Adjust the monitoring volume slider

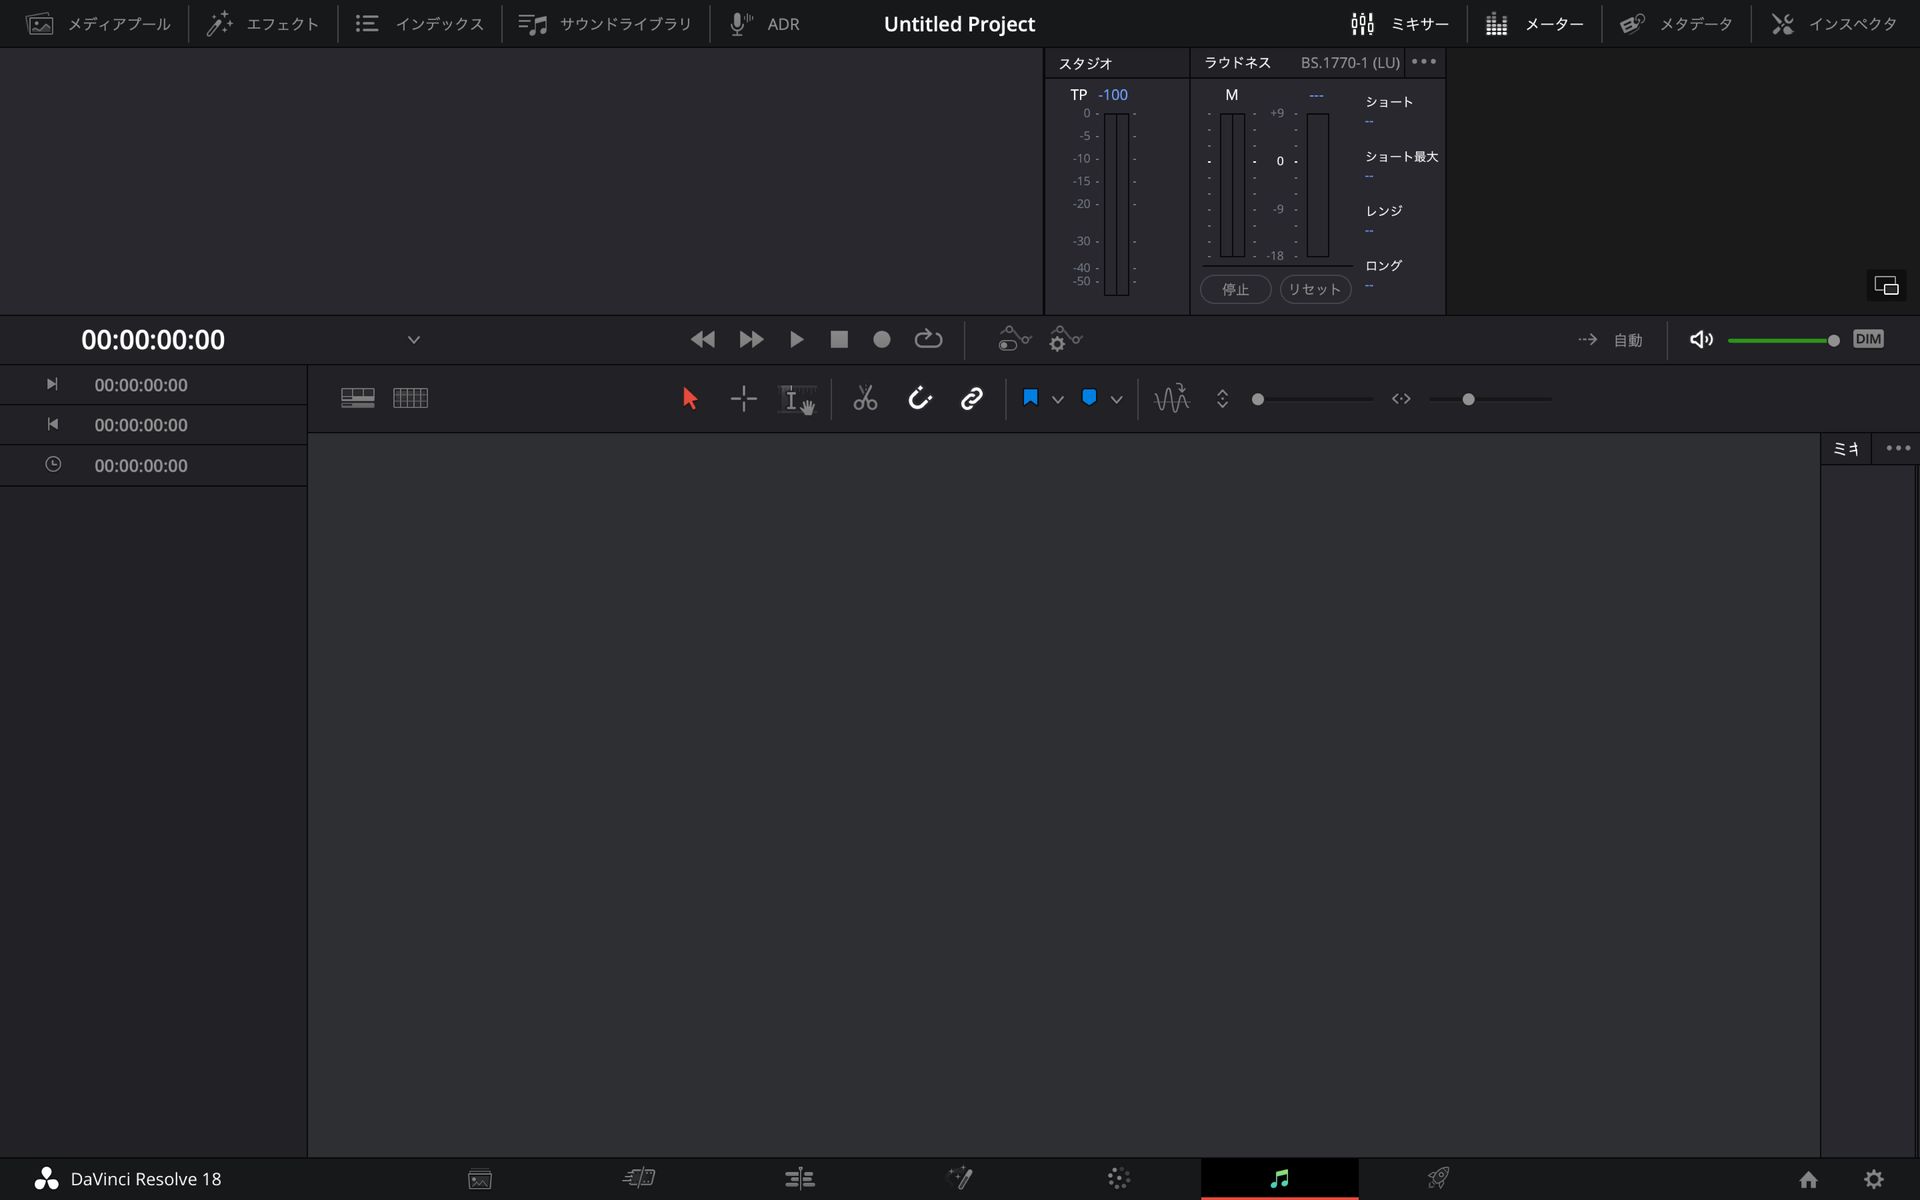tap(1785, 339)
